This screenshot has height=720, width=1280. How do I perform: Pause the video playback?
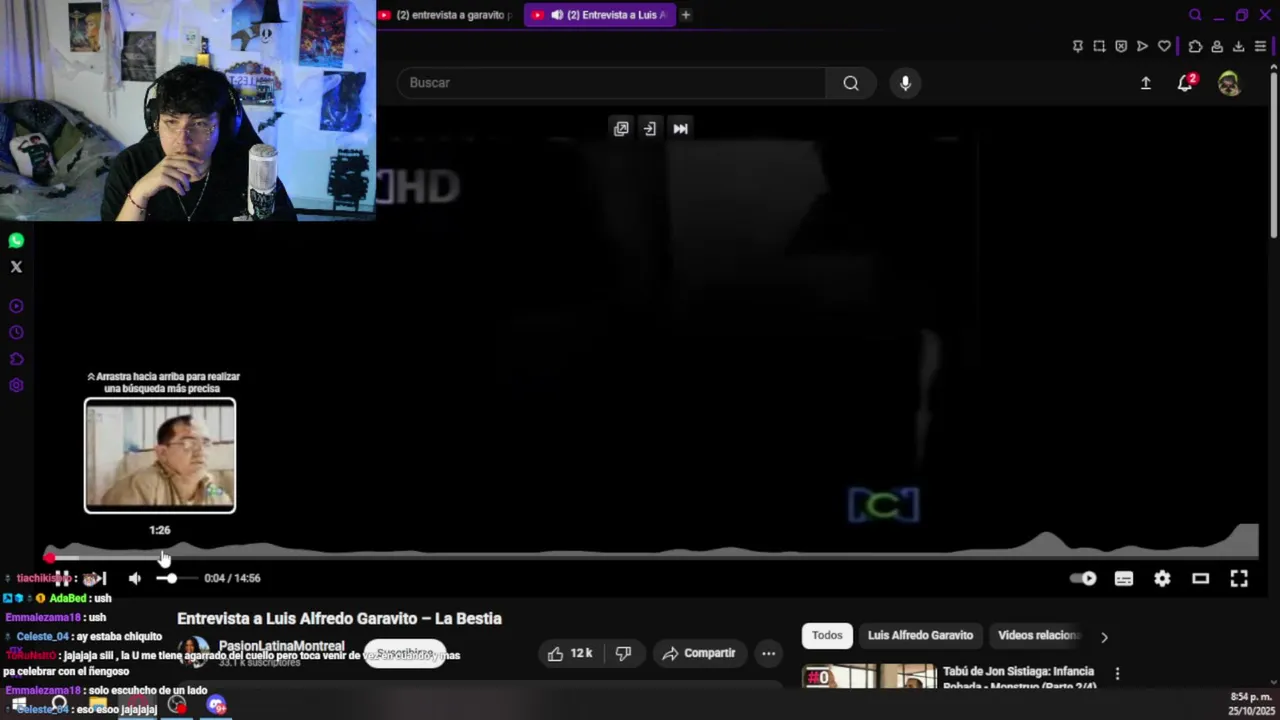(x=62, y=578)
